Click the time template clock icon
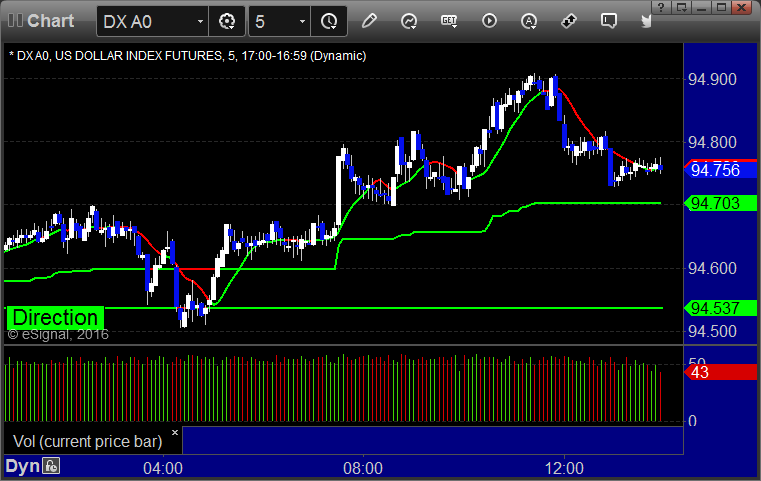761x481 pixels. click(x=329, y=21)
